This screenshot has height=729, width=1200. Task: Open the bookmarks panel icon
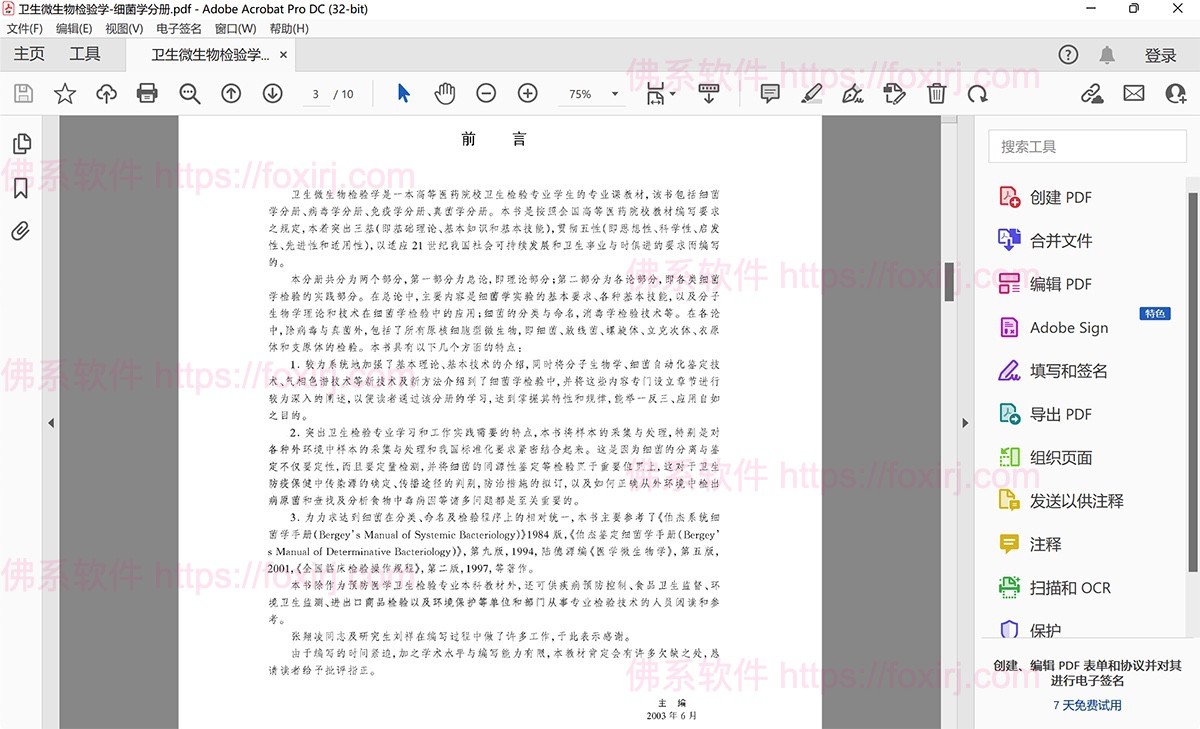pos(22,186)
